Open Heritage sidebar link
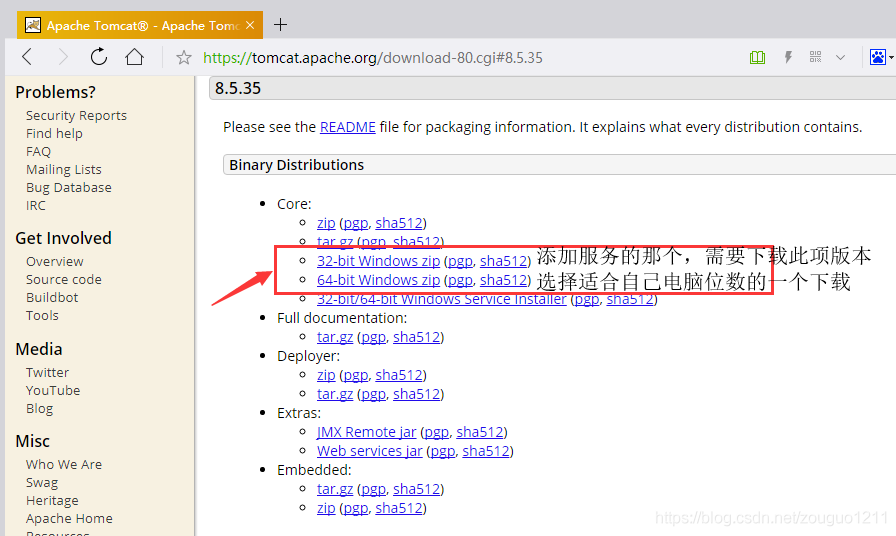Screen dimensions: 896x536 tap(52, 501)
